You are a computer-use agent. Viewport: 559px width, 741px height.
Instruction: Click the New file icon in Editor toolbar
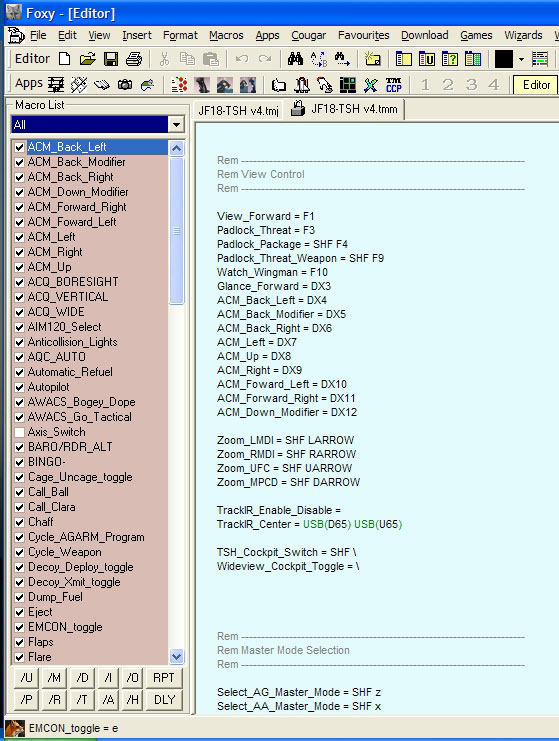[x=65, y=59]
